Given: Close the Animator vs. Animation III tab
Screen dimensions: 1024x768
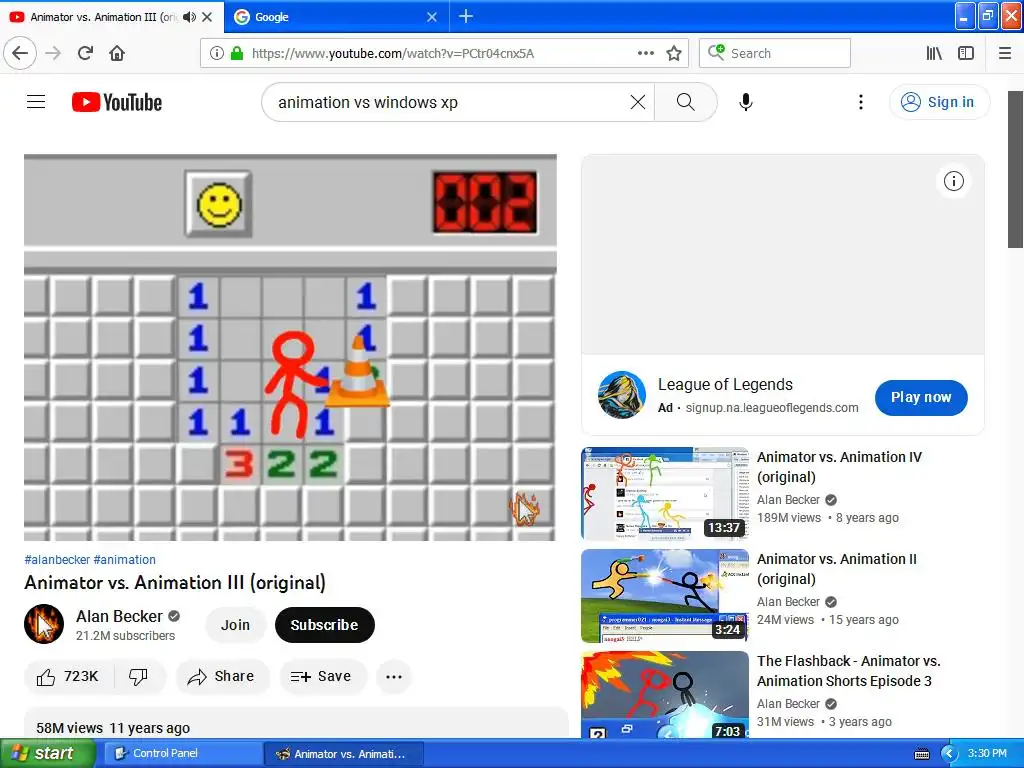Looking at the screenshot, I should point(207,17).
